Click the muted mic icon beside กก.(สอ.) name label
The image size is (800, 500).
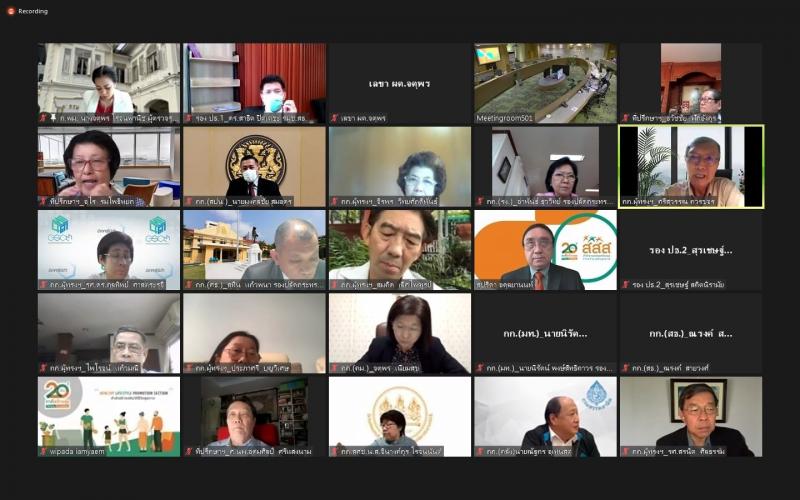pyautogui.click(x=626, y=368)
